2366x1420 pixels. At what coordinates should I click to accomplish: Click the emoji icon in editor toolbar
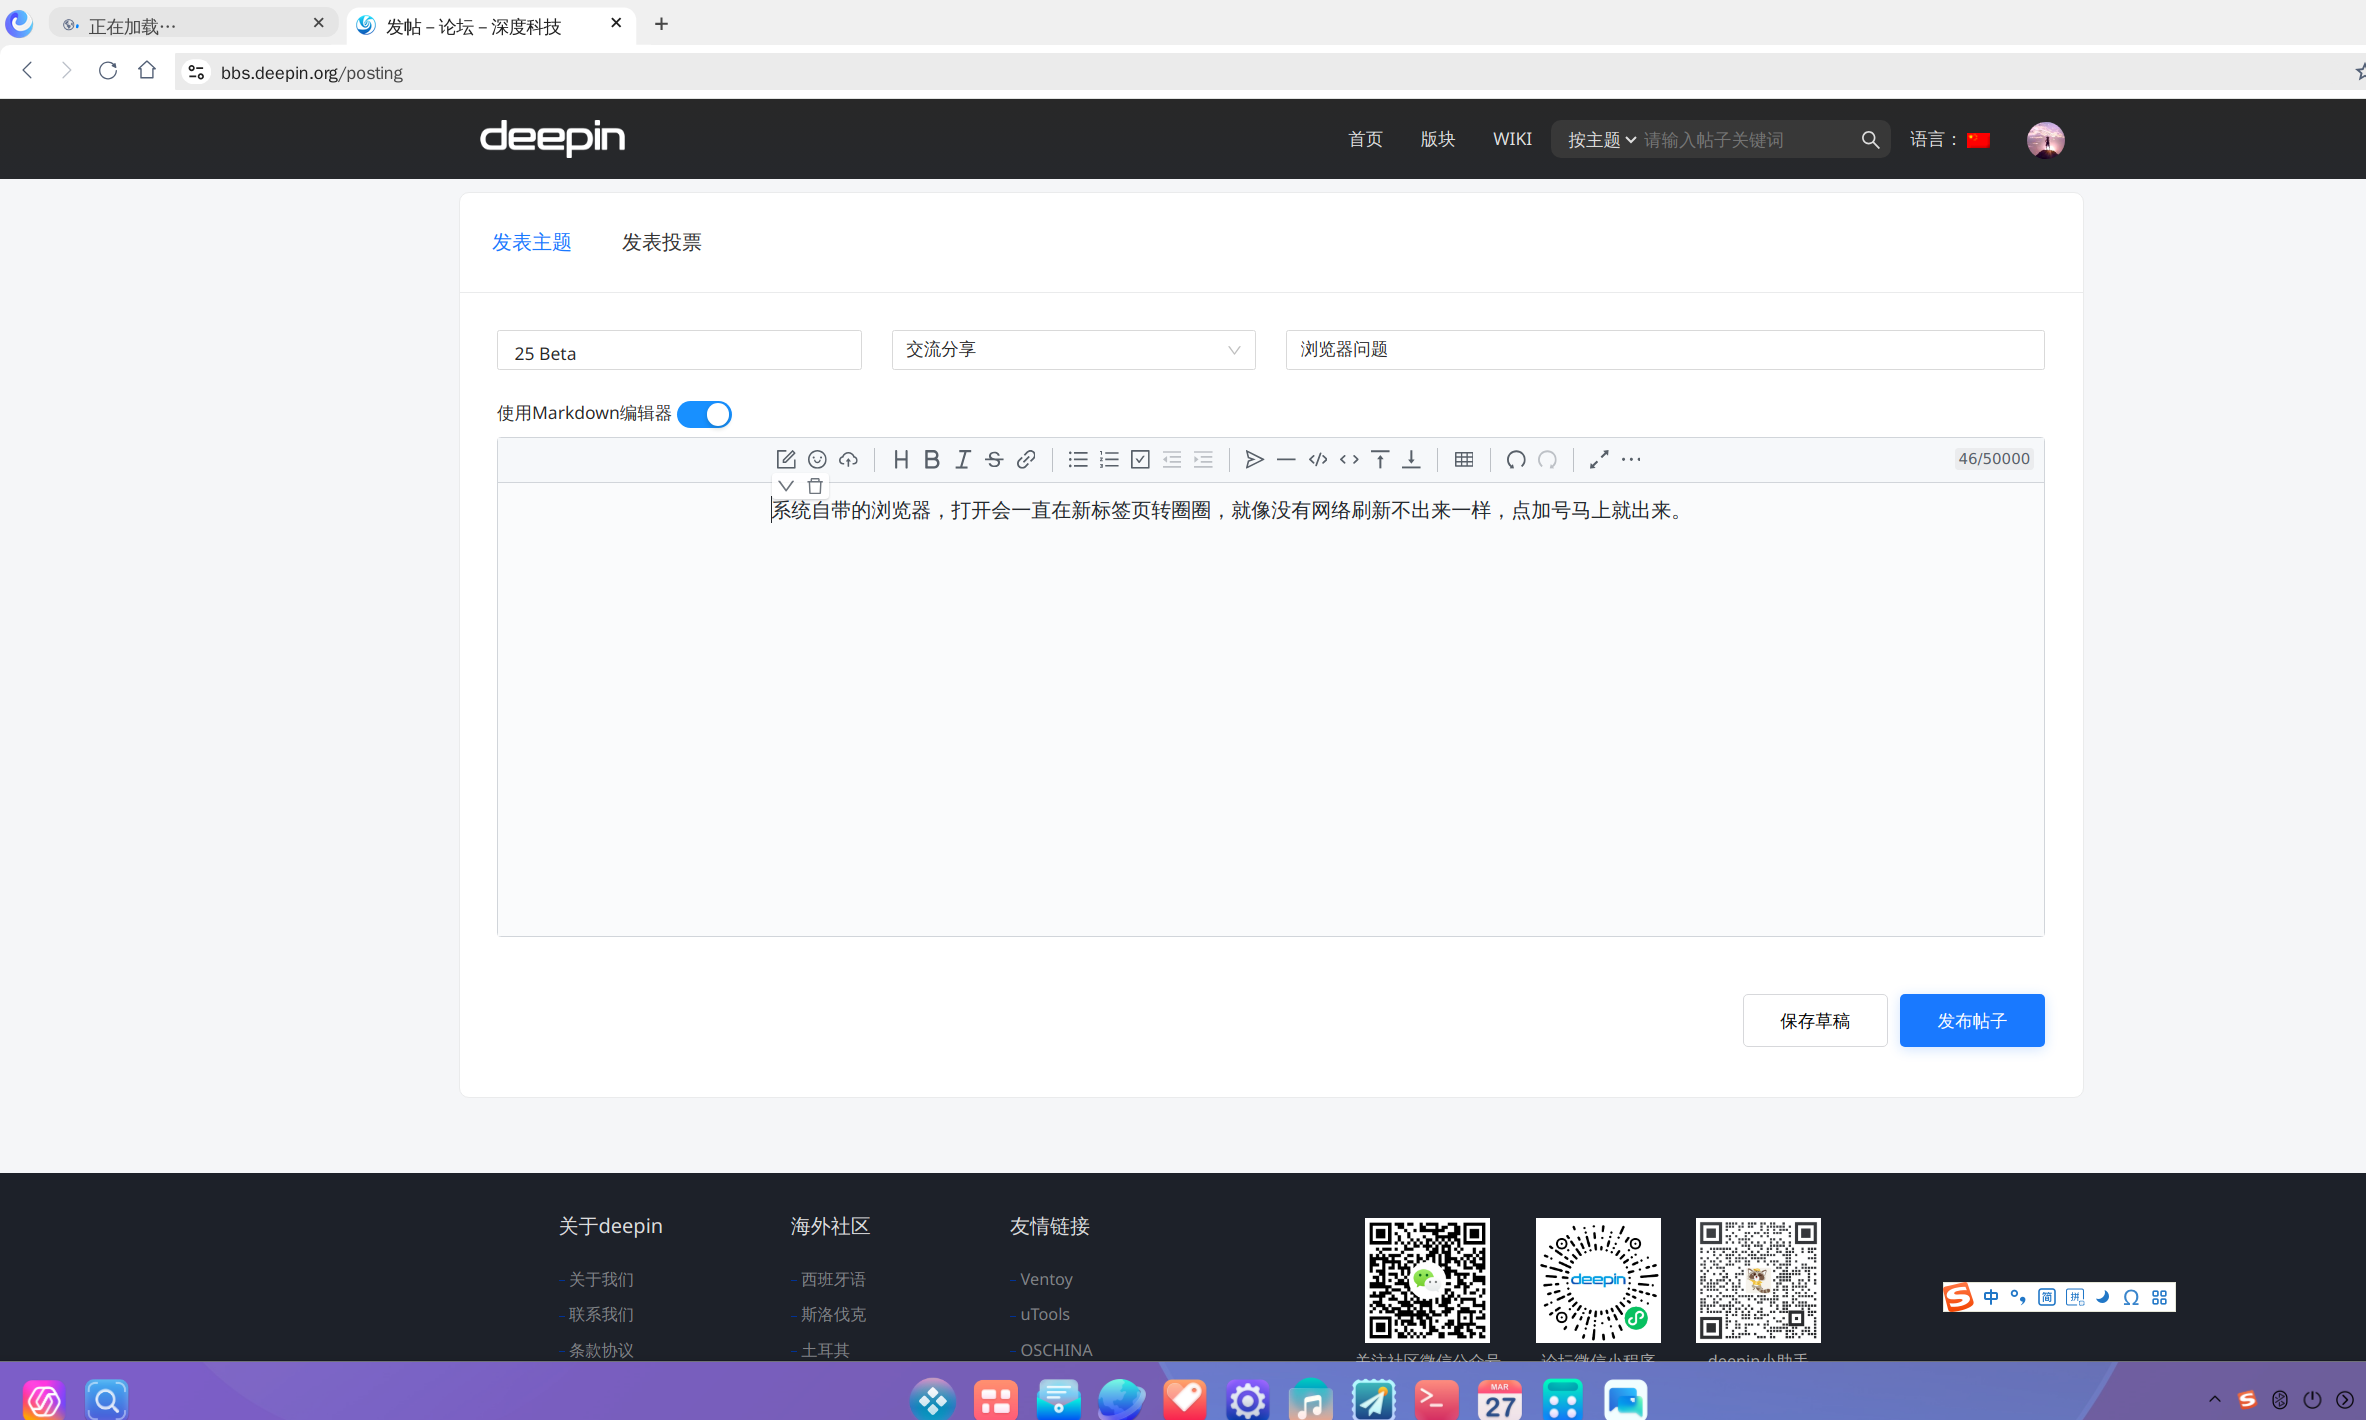817,459
